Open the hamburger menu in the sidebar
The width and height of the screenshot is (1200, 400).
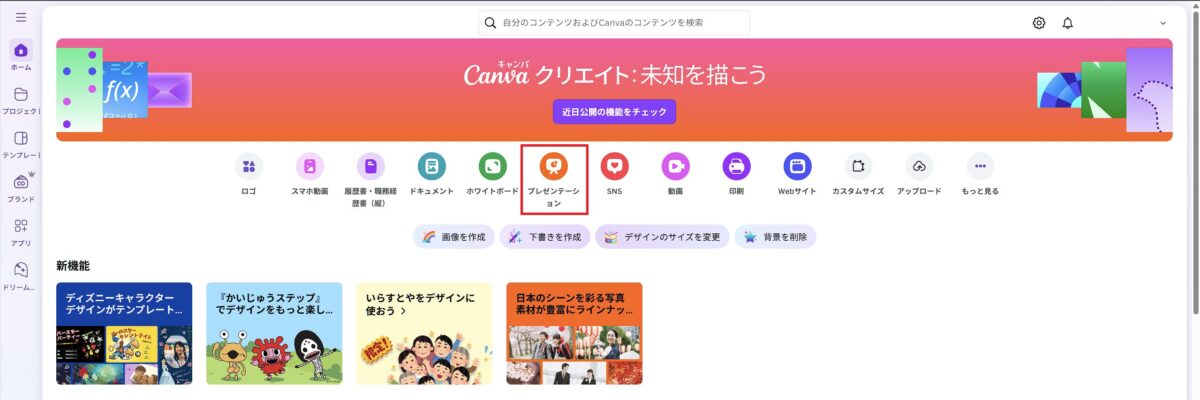tap(21, 18)
